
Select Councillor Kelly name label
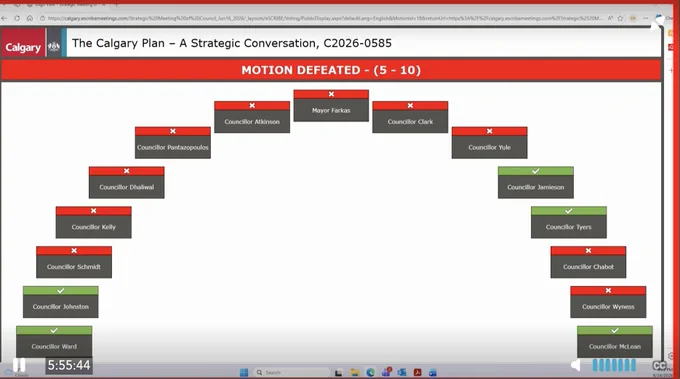[x=94, y=227]
